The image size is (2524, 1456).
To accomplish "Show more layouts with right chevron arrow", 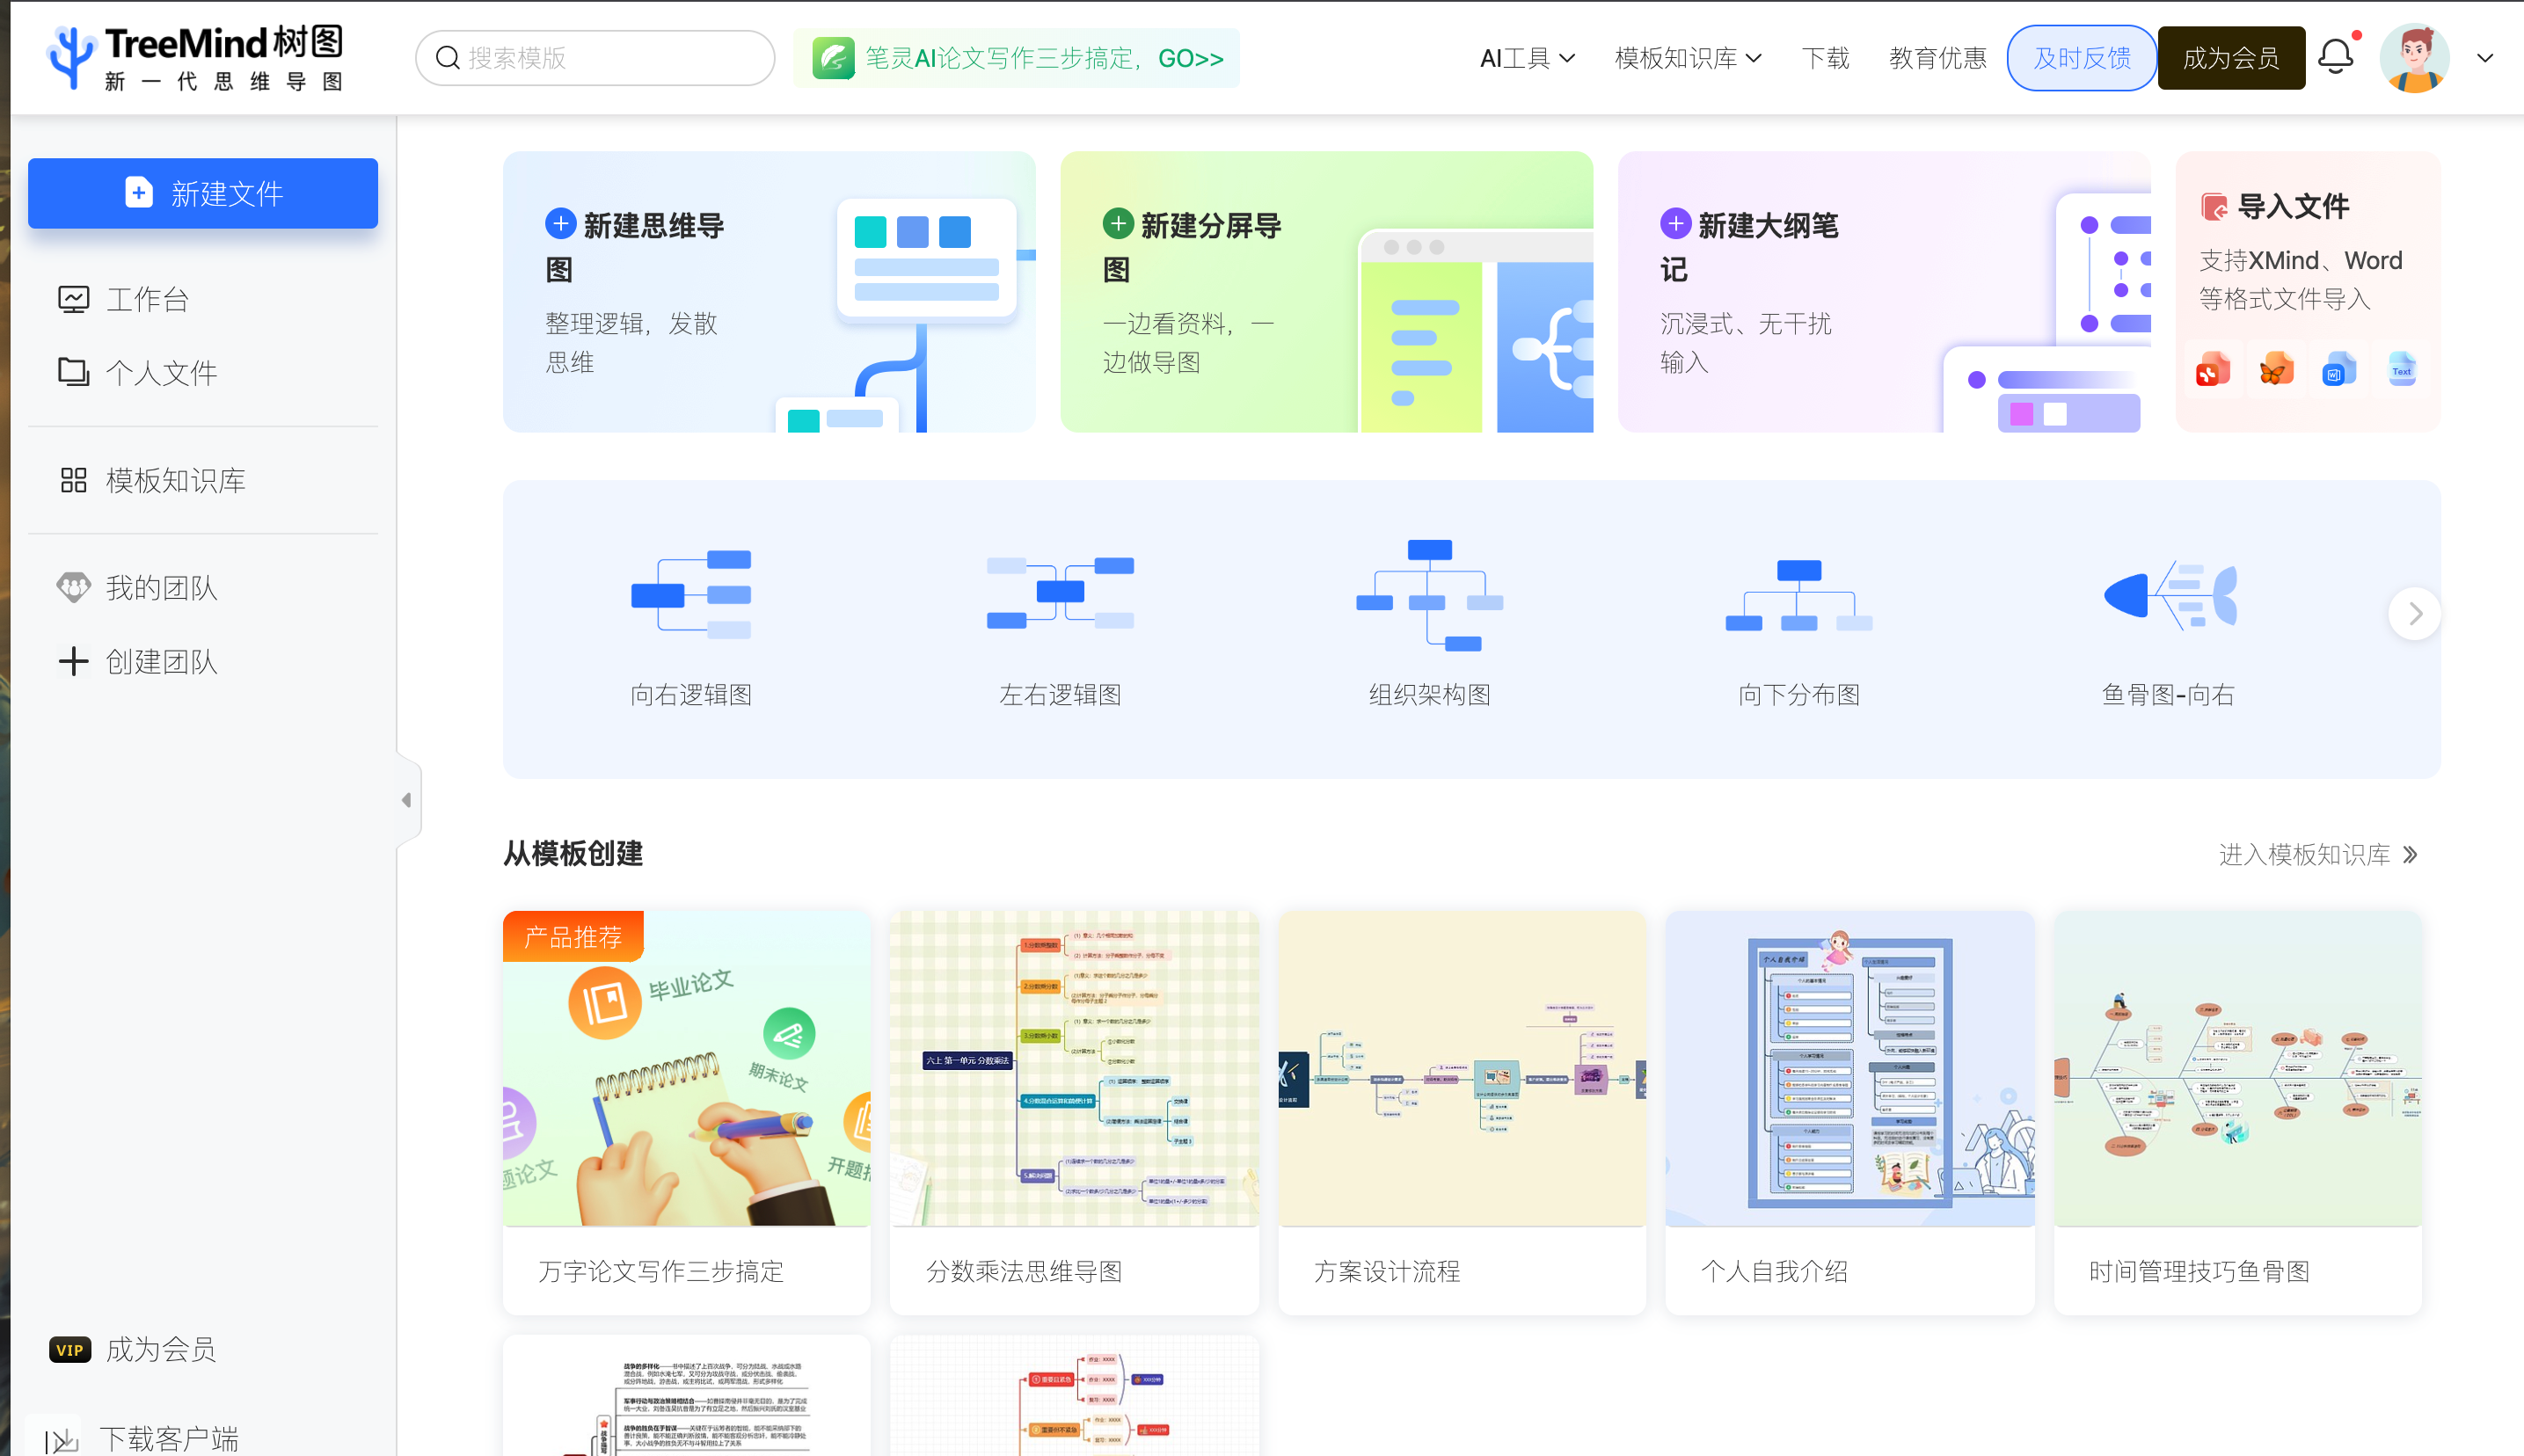I will pos(2414,613).
